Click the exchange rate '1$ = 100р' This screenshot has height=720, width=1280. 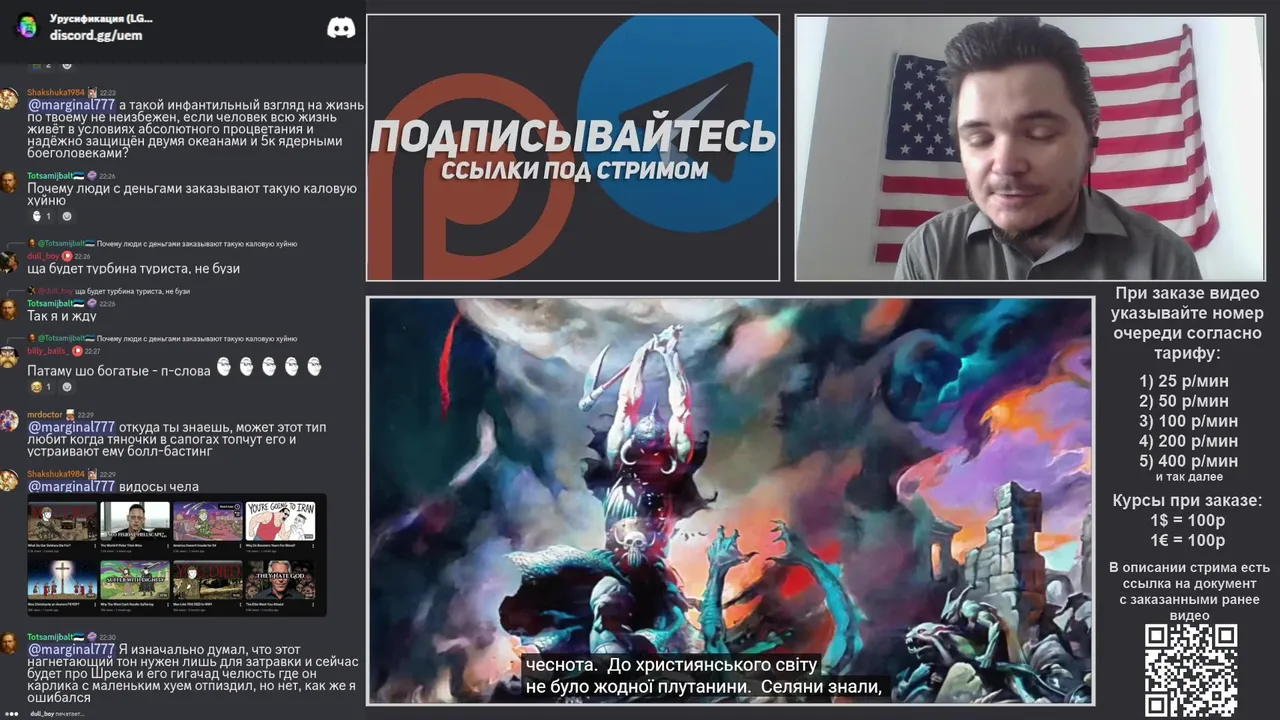[1187, 520]
